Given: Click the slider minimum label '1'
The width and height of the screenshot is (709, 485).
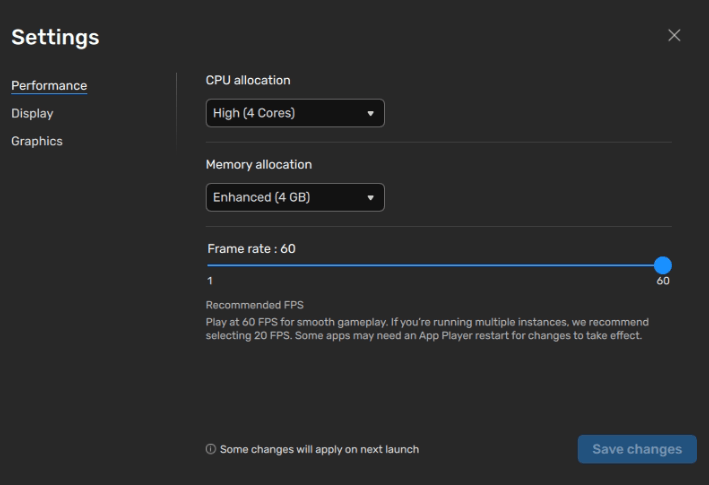Looking at the screenshot, I should point(210,281).
